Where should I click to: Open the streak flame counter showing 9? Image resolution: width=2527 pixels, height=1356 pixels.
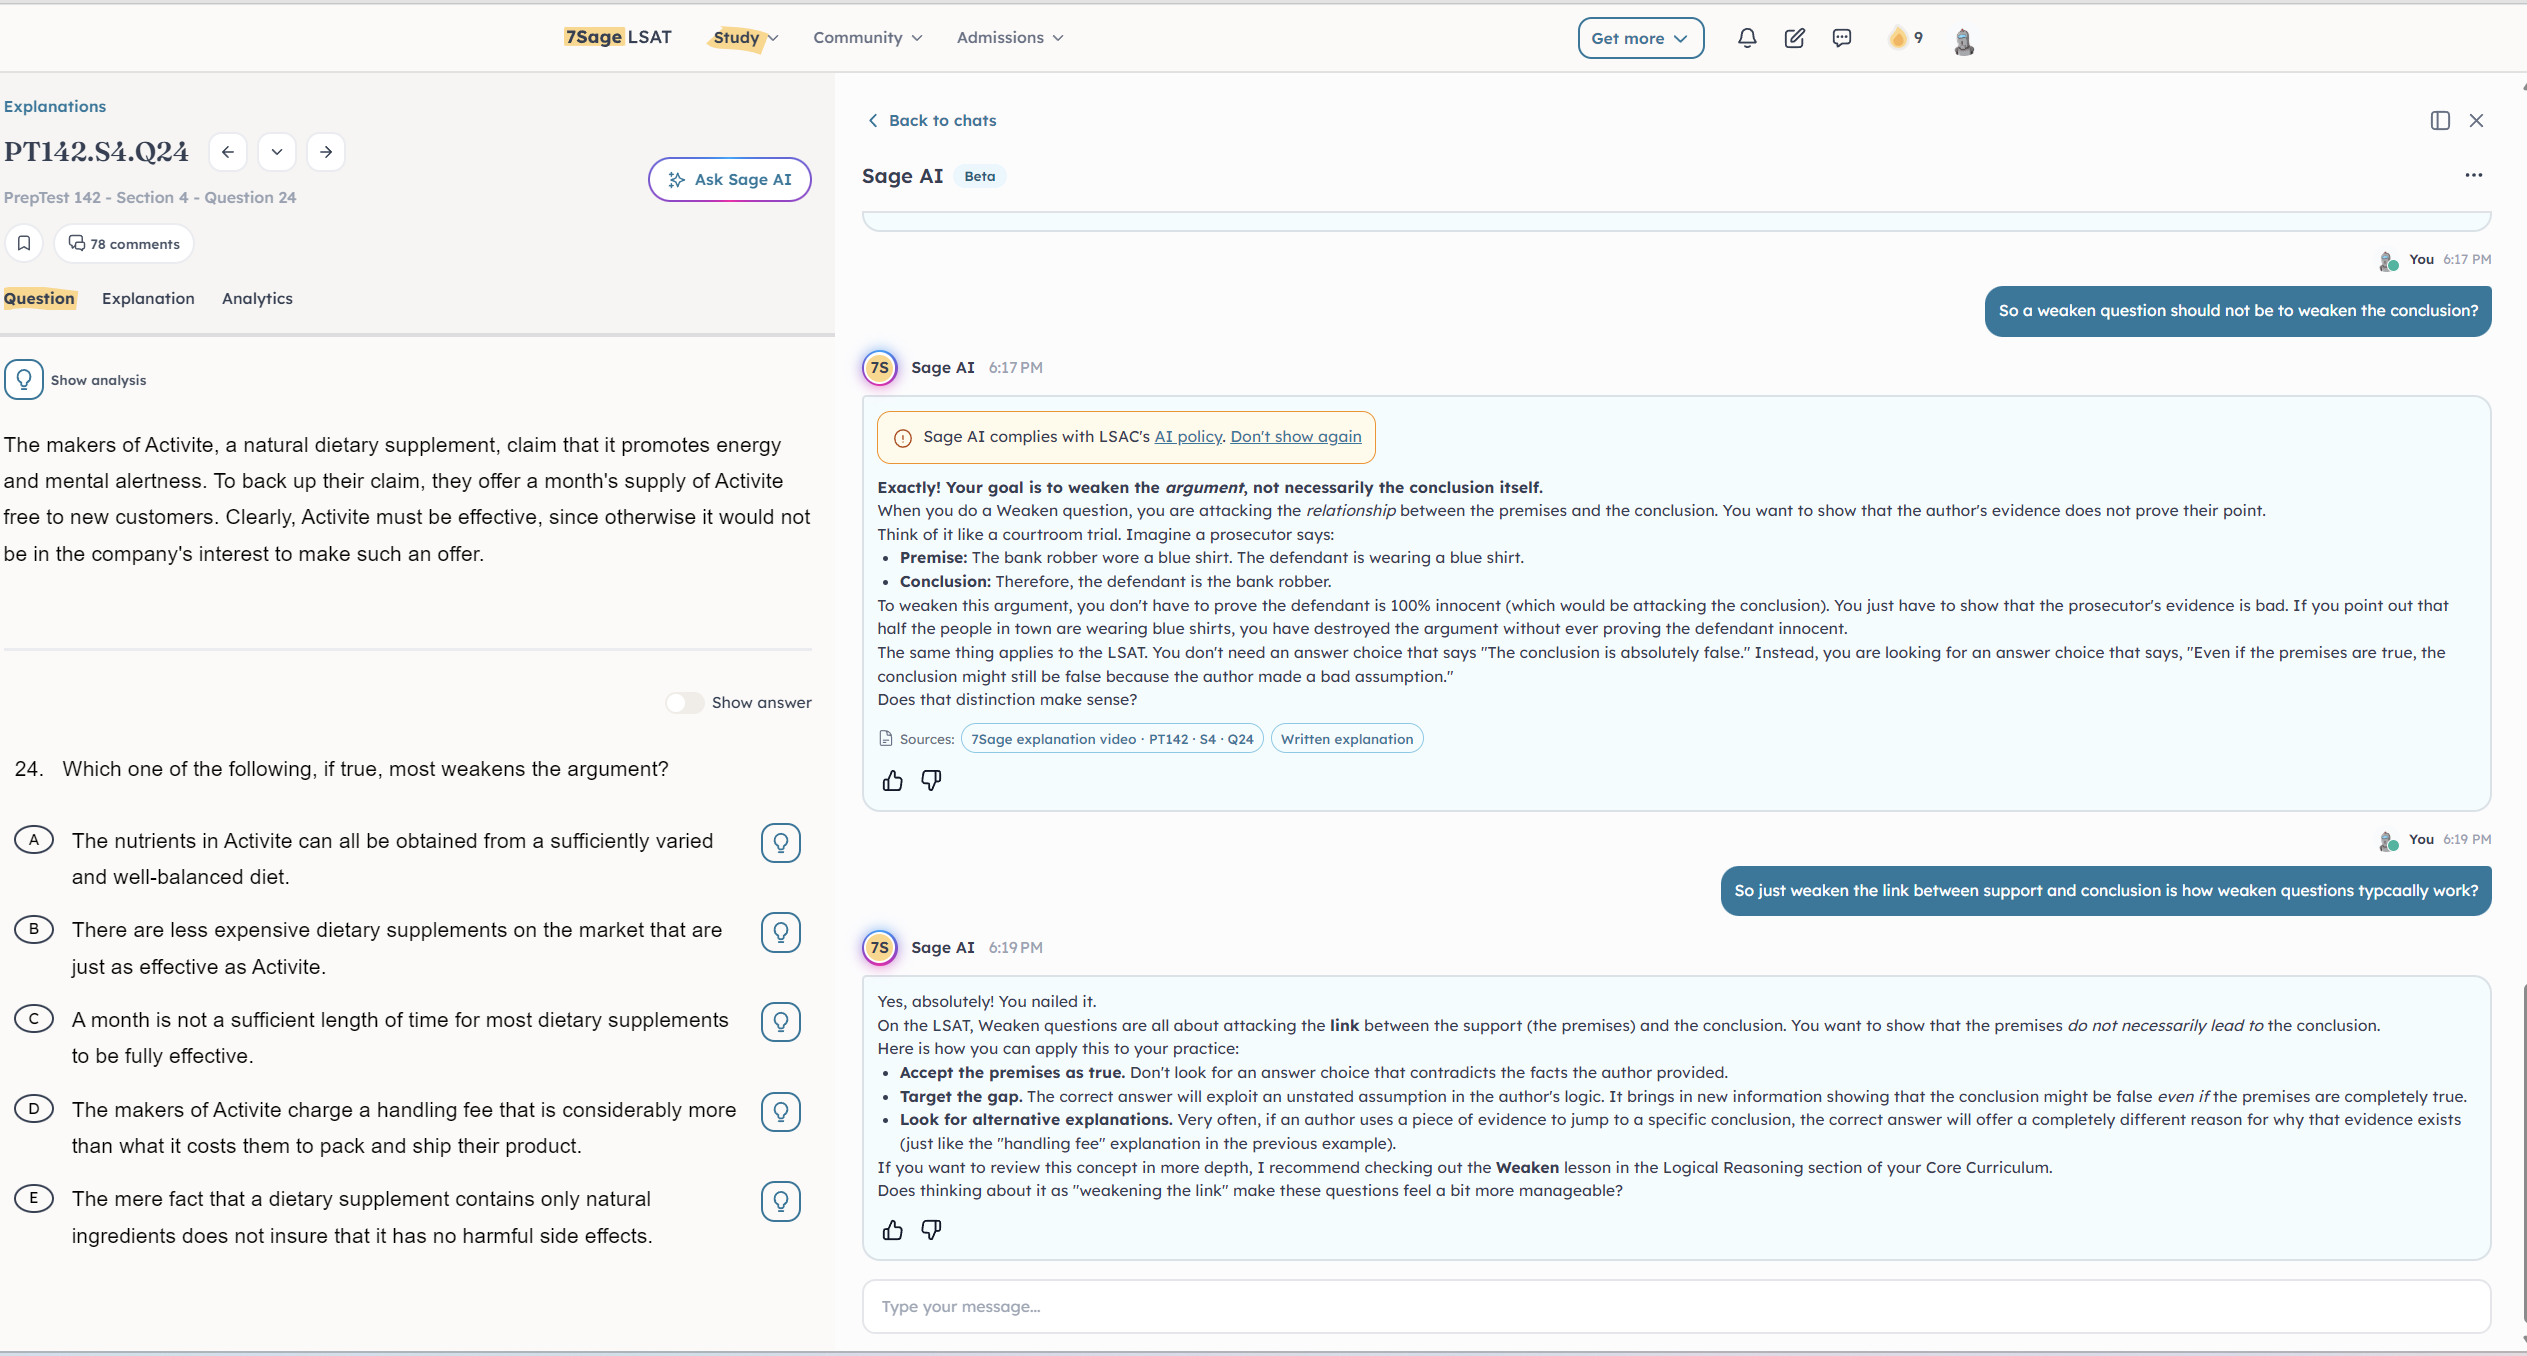pyautogui.click(x=1906, y=38)
